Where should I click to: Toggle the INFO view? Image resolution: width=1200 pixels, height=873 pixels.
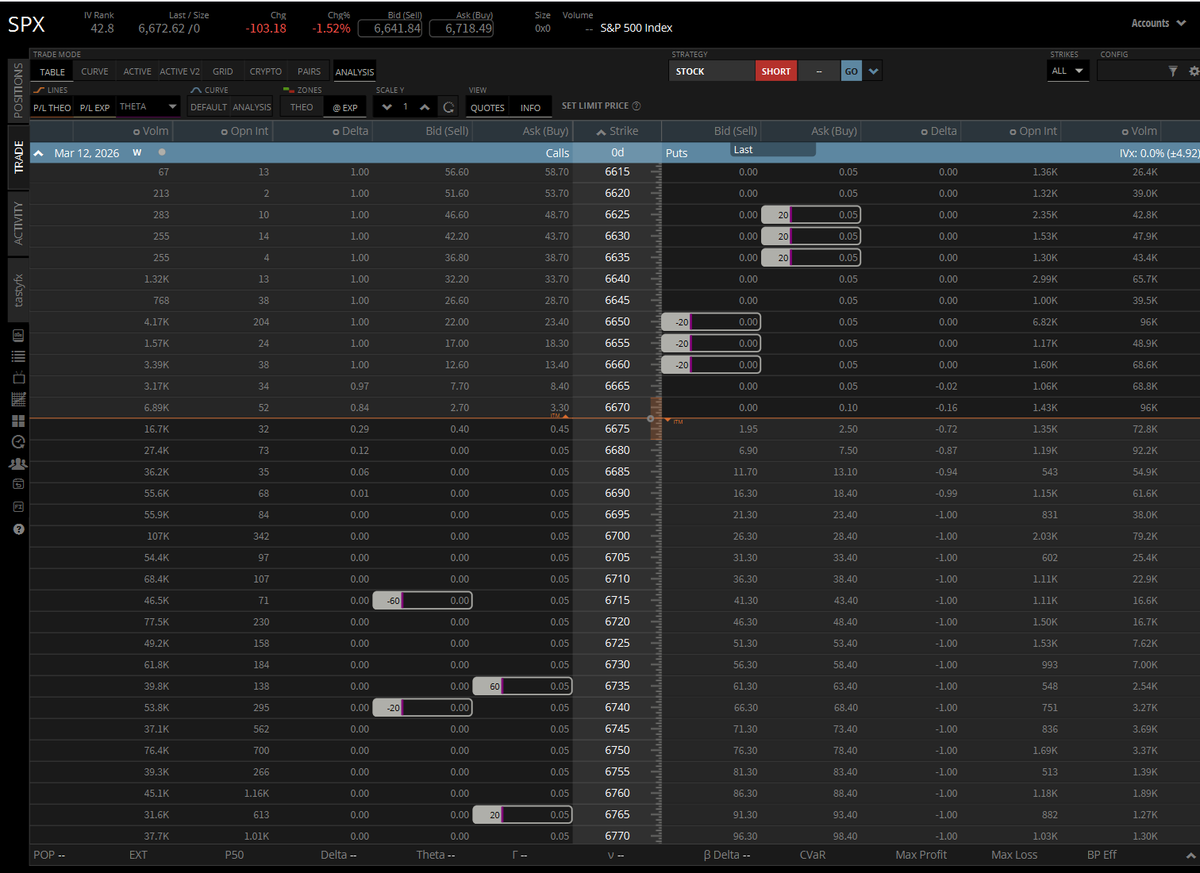(530, 107)
